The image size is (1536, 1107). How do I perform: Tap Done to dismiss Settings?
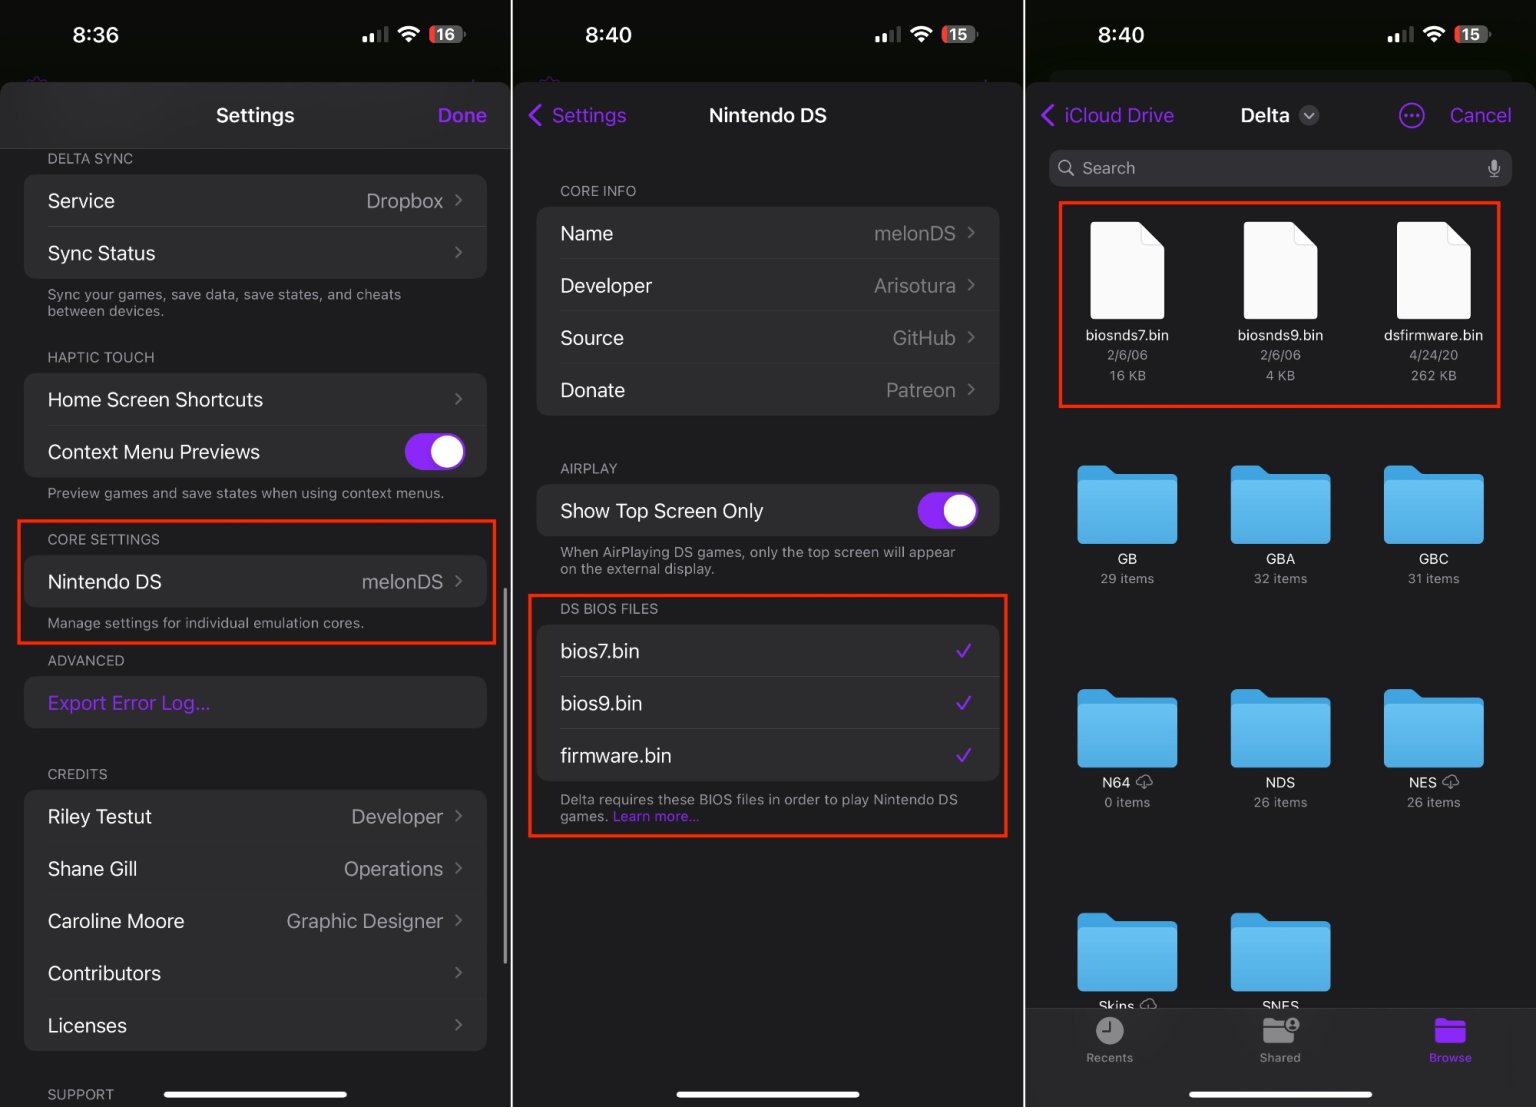(461, 115)
